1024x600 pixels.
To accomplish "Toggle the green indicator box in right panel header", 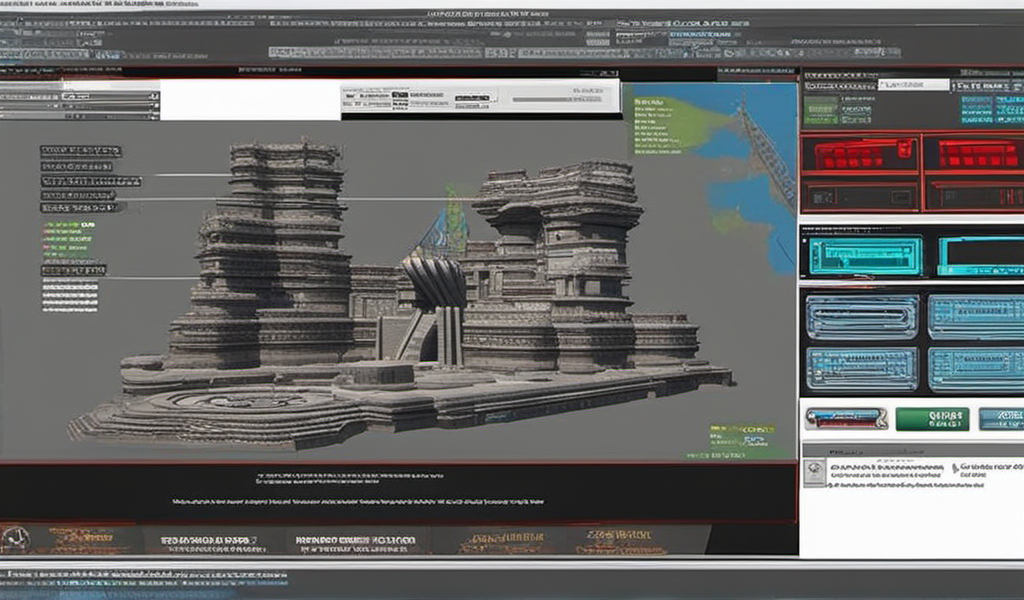I will (x=821, y=108).
